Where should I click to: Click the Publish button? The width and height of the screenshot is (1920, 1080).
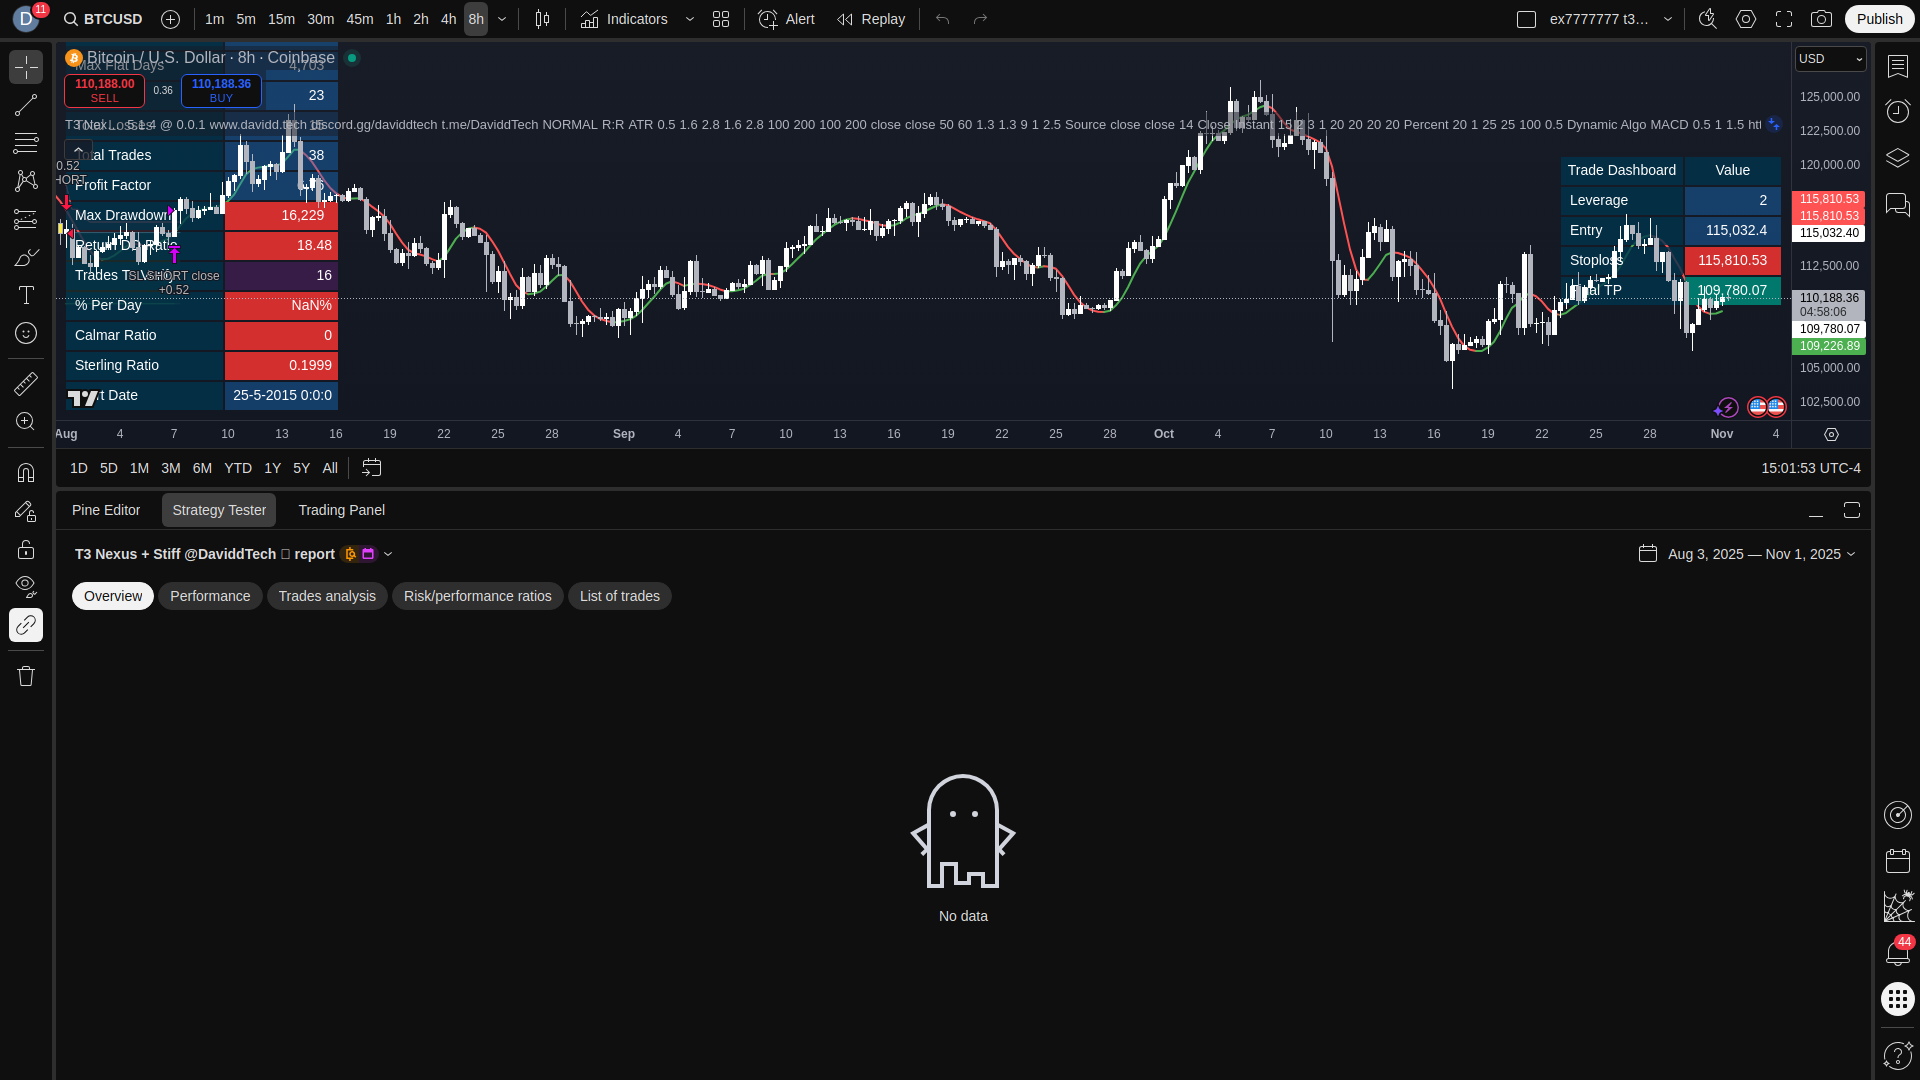1879,19
